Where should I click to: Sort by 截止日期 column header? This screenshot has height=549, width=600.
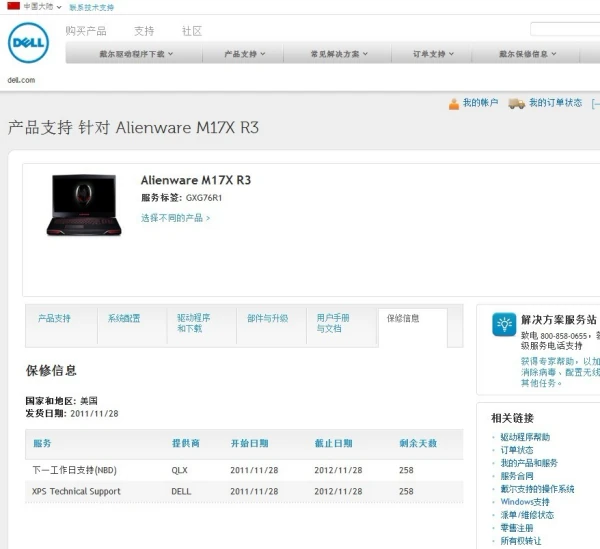click(333, 443)
